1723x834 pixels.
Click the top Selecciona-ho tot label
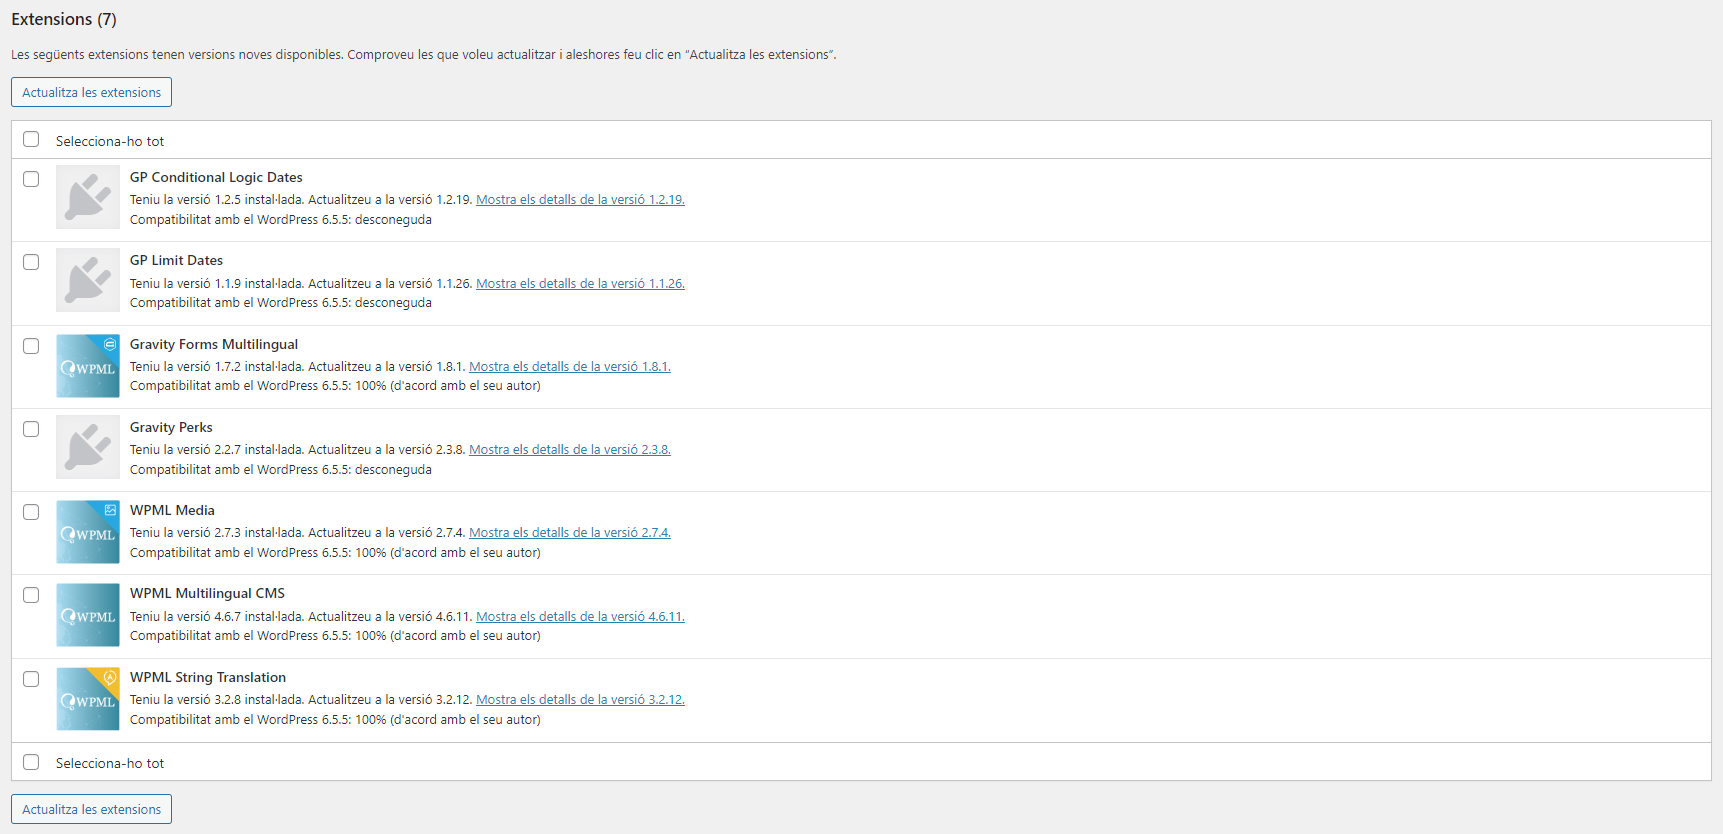click(x=110, y=141)
